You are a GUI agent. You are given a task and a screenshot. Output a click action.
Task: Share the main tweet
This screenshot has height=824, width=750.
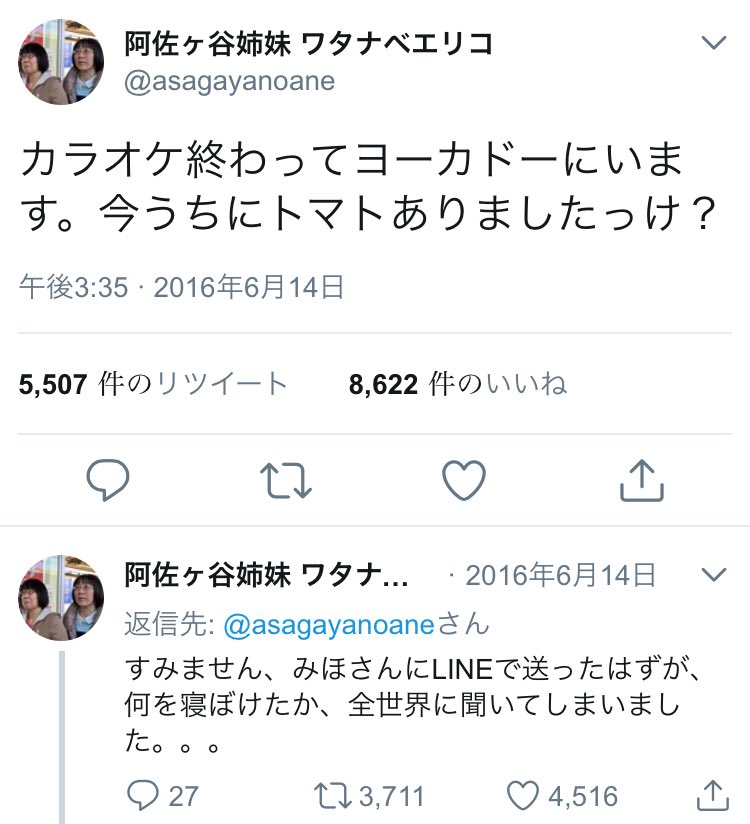point(641,481)
